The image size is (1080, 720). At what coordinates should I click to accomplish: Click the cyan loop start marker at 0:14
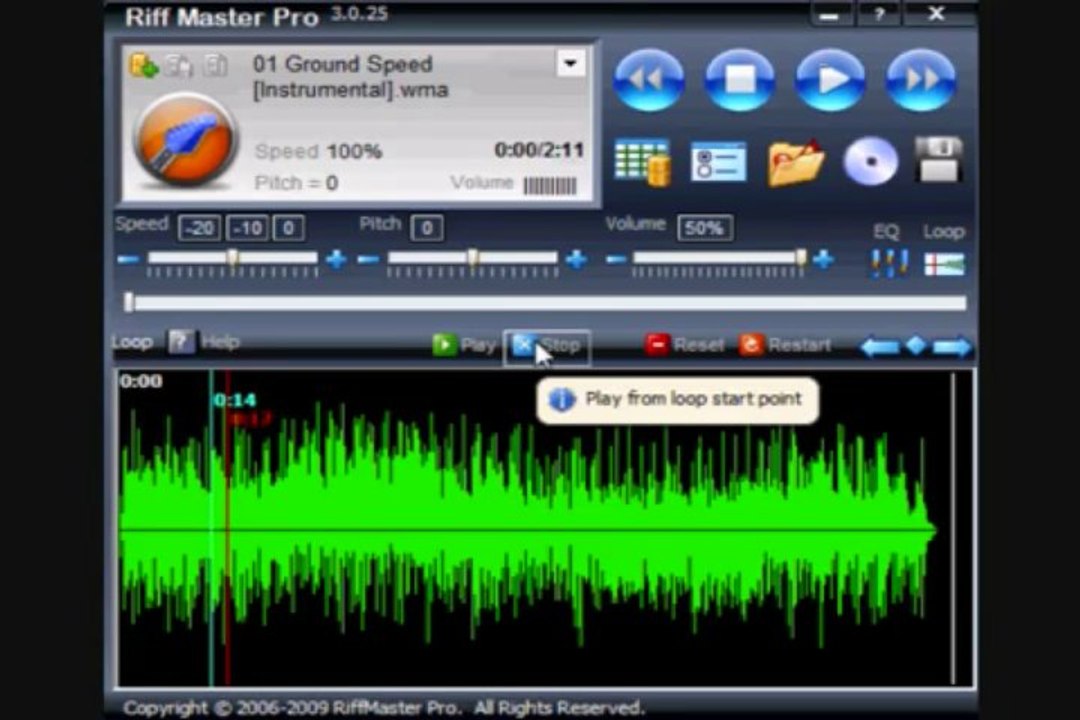pyautogui.click(x=211, y=528)
